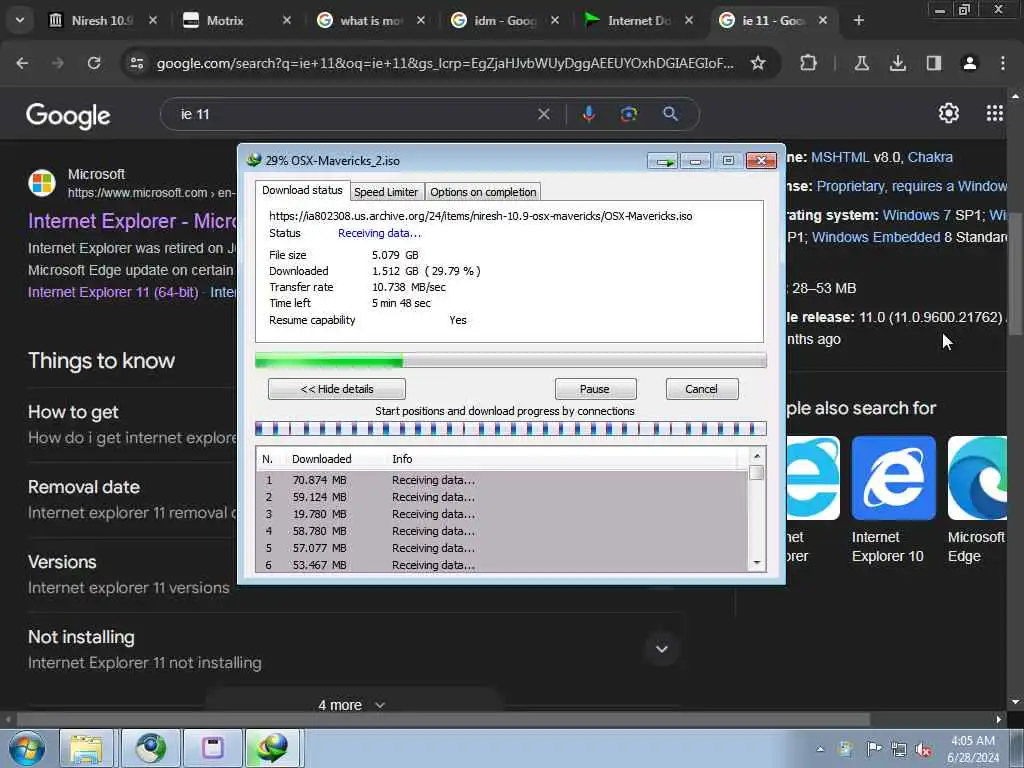The image size is (1024, 768).
Task: Search by image with Google Lens
Action: pyautogui.click(x=628, y=114)
